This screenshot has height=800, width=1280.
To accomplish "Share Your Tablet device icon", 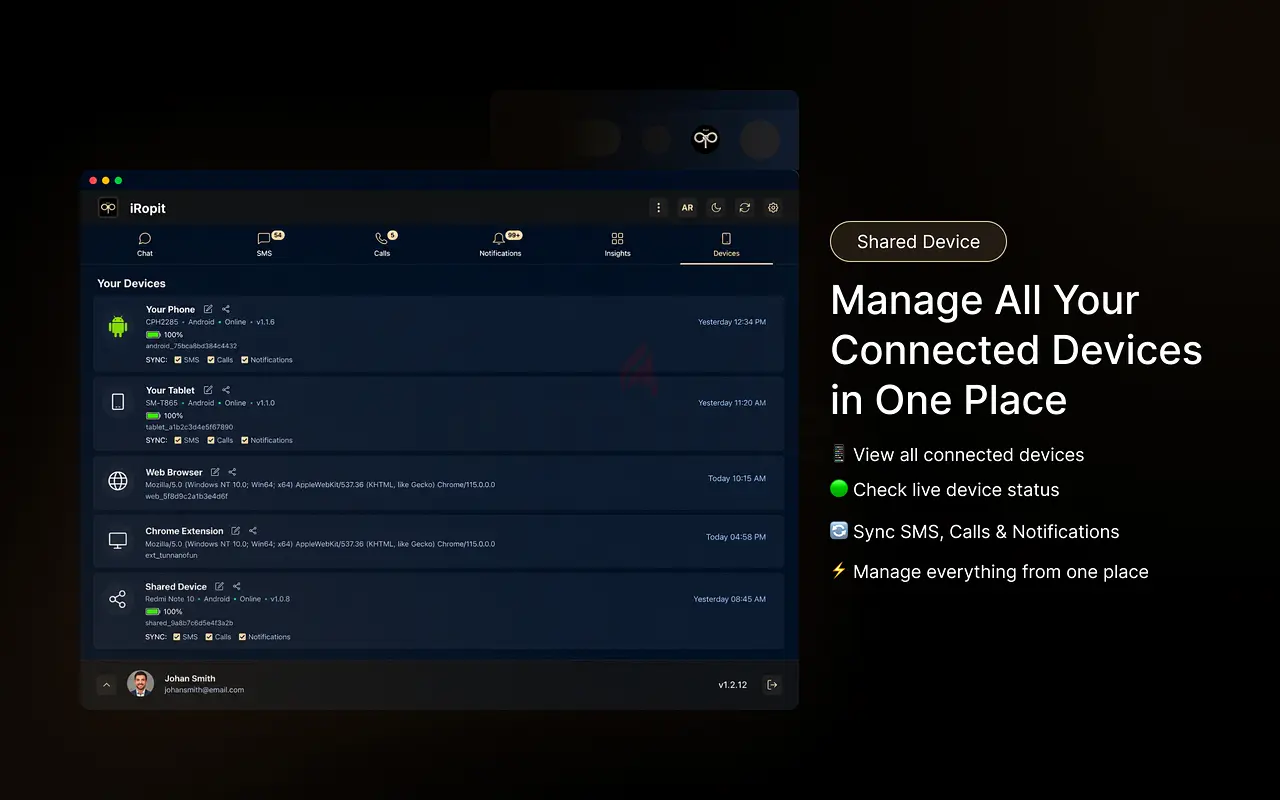I will [226, 390].
